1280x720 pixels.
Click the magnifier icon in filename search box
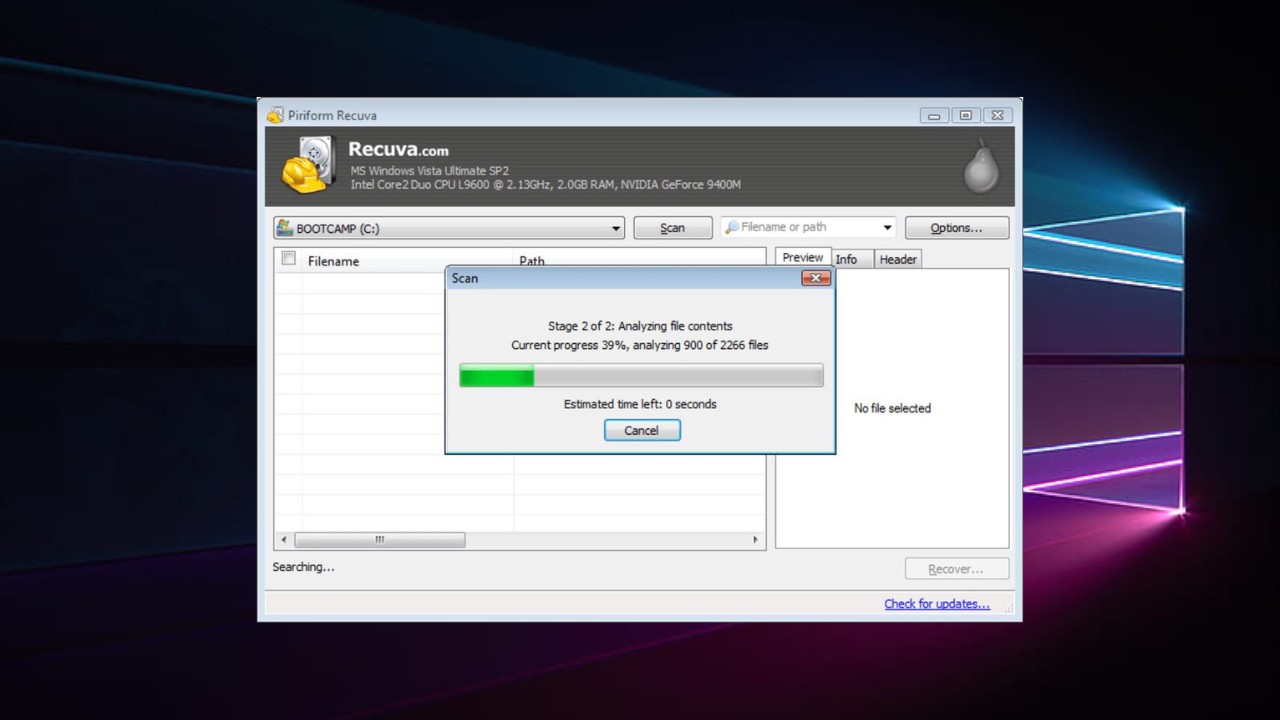click(x=732, y=227)
